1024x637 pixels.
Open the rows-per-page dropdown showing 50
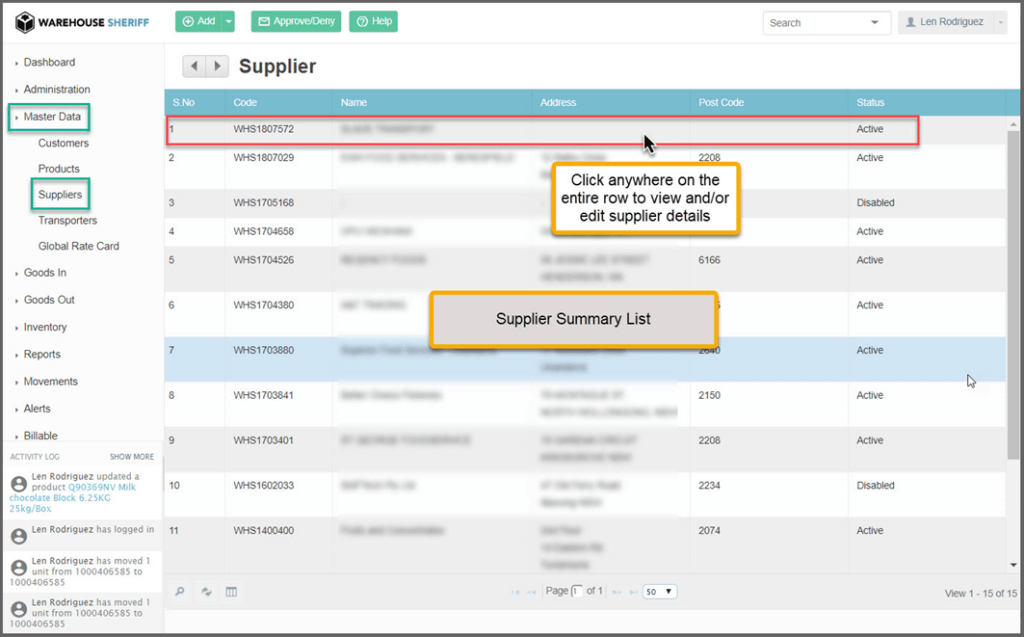(660, 592)
